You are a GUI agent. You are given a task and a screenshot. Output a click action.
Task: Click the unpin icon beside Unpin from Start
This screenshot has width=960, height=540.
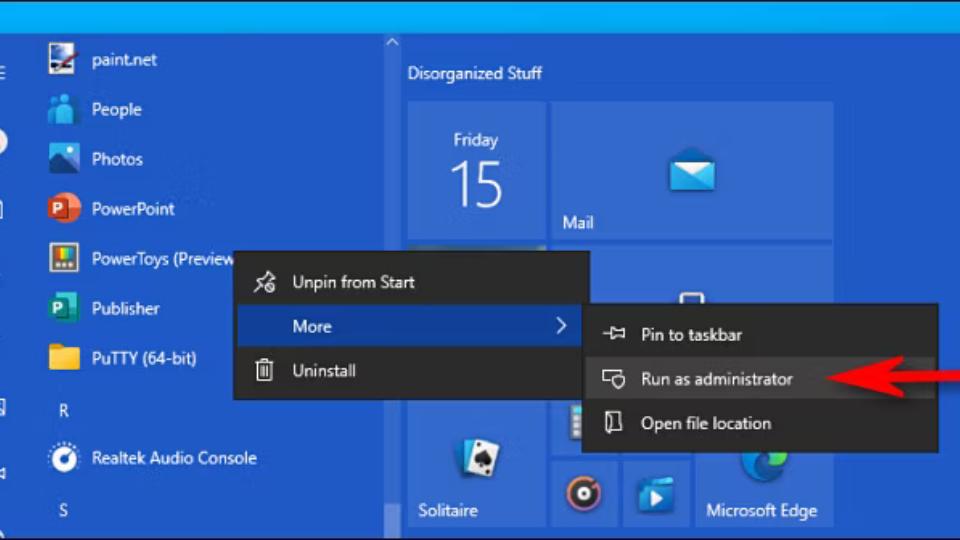[x=265, y=282]
